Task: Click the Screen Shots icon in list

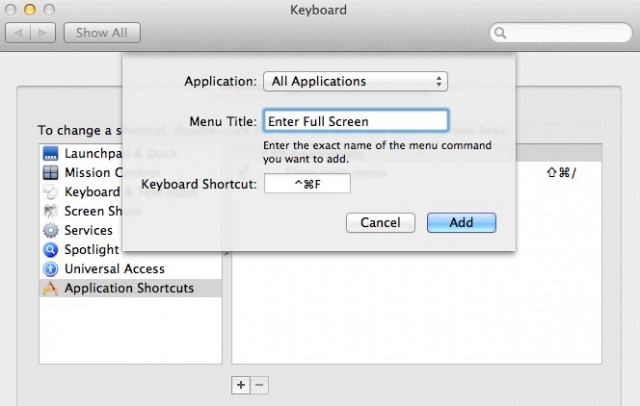Action: pyautogui.click(x=50, y=211)
